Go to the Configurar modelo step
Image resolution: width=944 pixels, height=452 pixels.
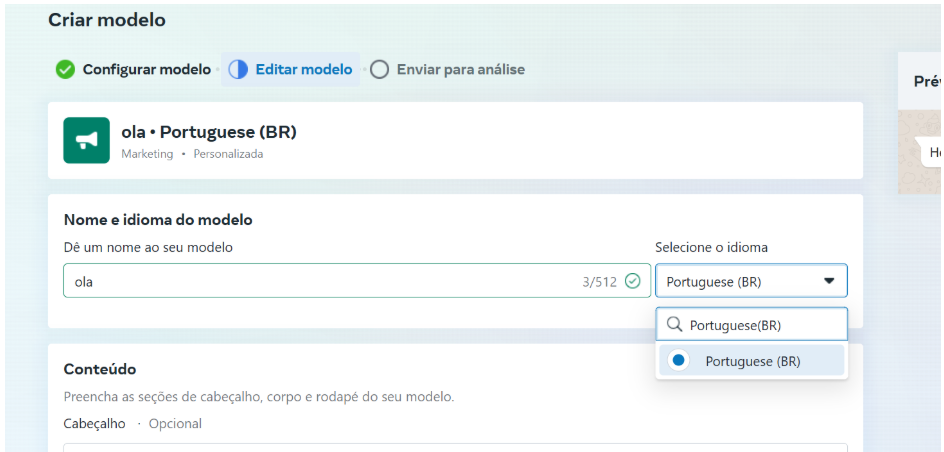pos(146,69)
